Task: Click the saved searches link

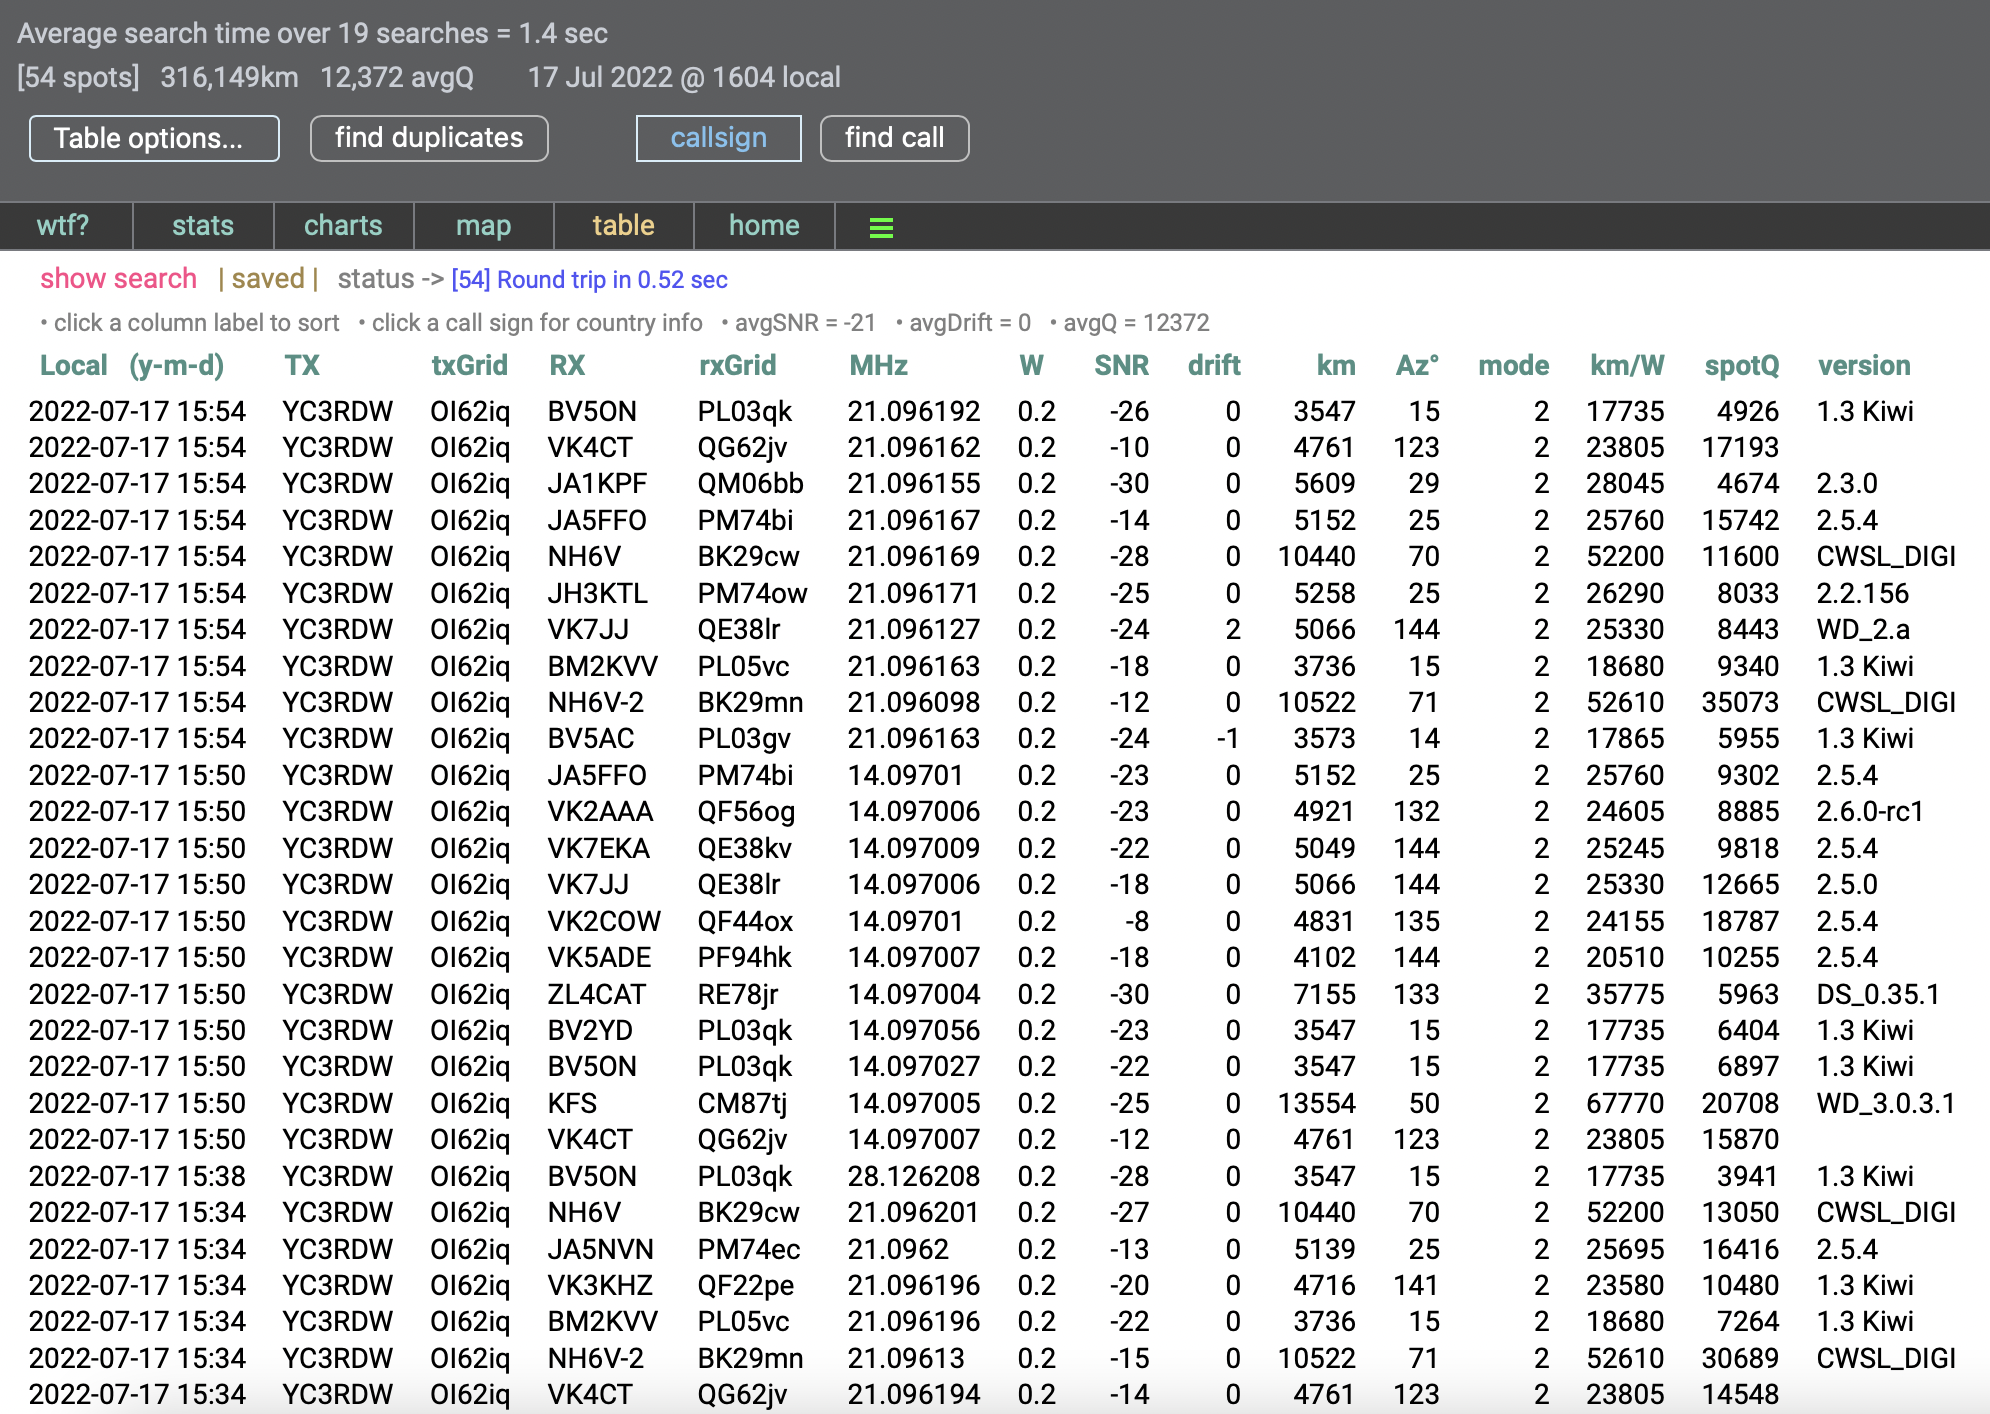Action: 268,279
